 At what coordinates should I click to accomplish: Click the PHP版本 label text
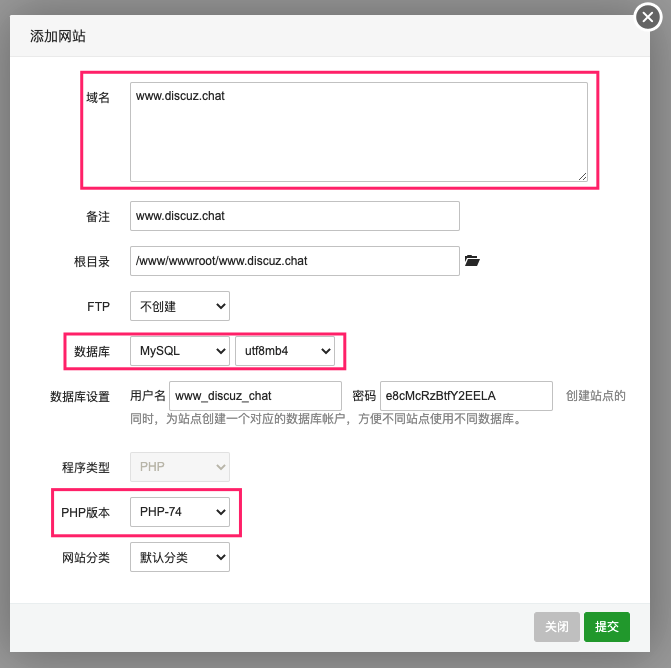85,513
